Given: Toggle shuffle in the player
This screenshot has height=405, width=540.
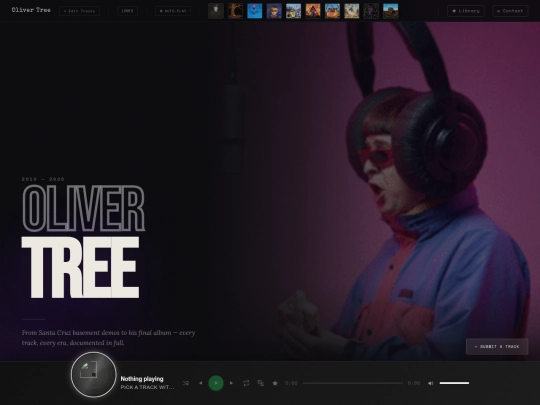Looking at the screenshot, I should tap(186, 383).
